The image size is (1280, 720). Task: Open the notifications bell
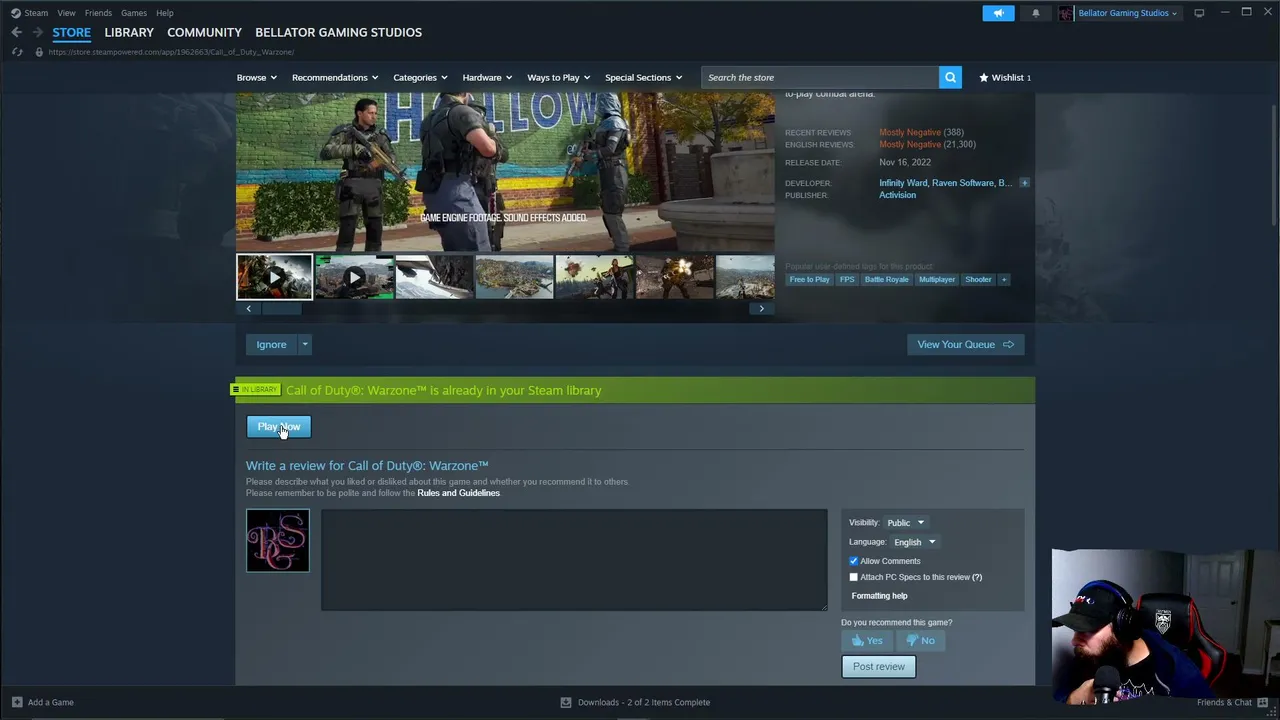(1035, 13)
